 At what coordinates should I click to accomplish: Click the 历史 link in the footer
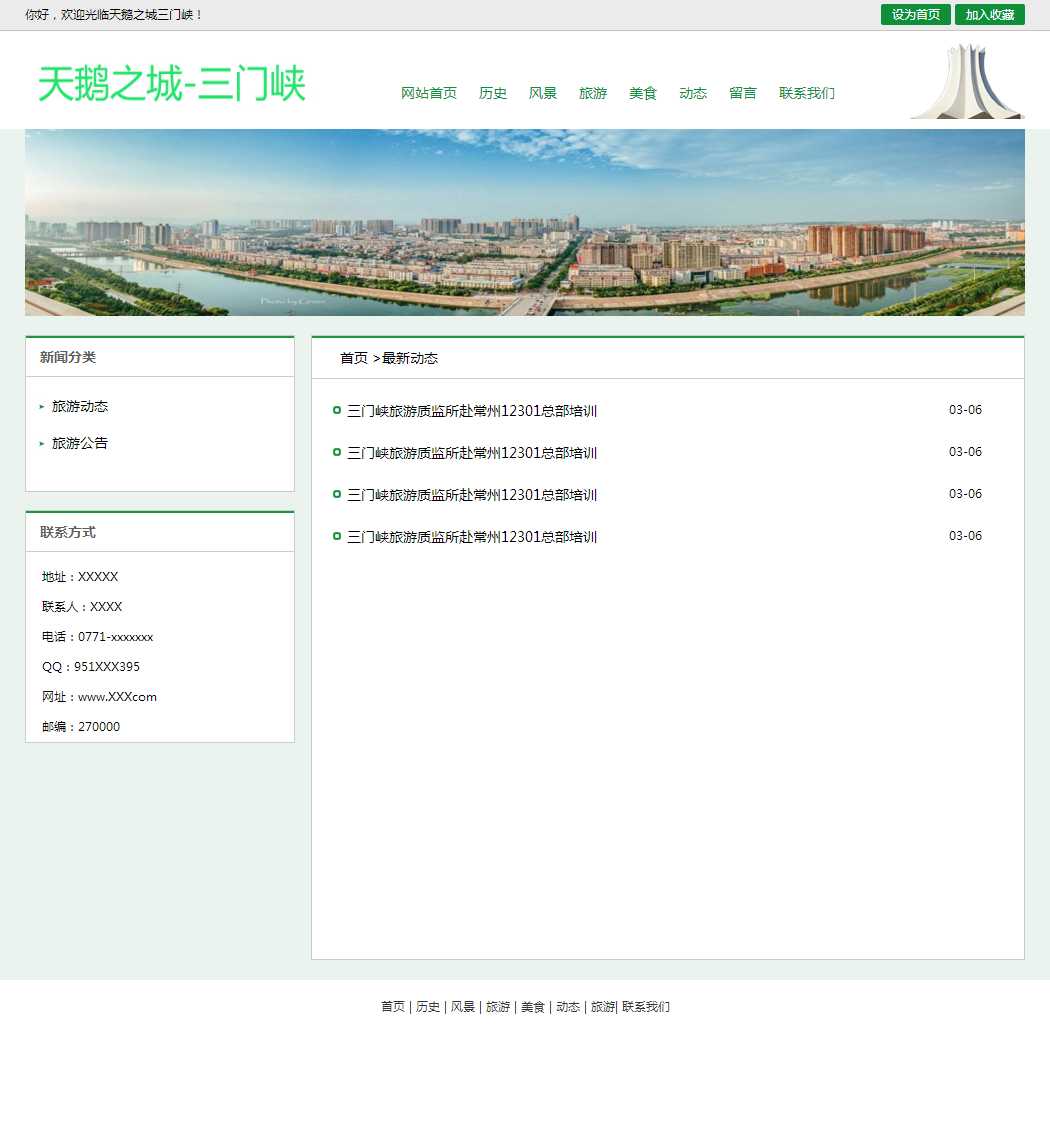[x=427, y=1007]
